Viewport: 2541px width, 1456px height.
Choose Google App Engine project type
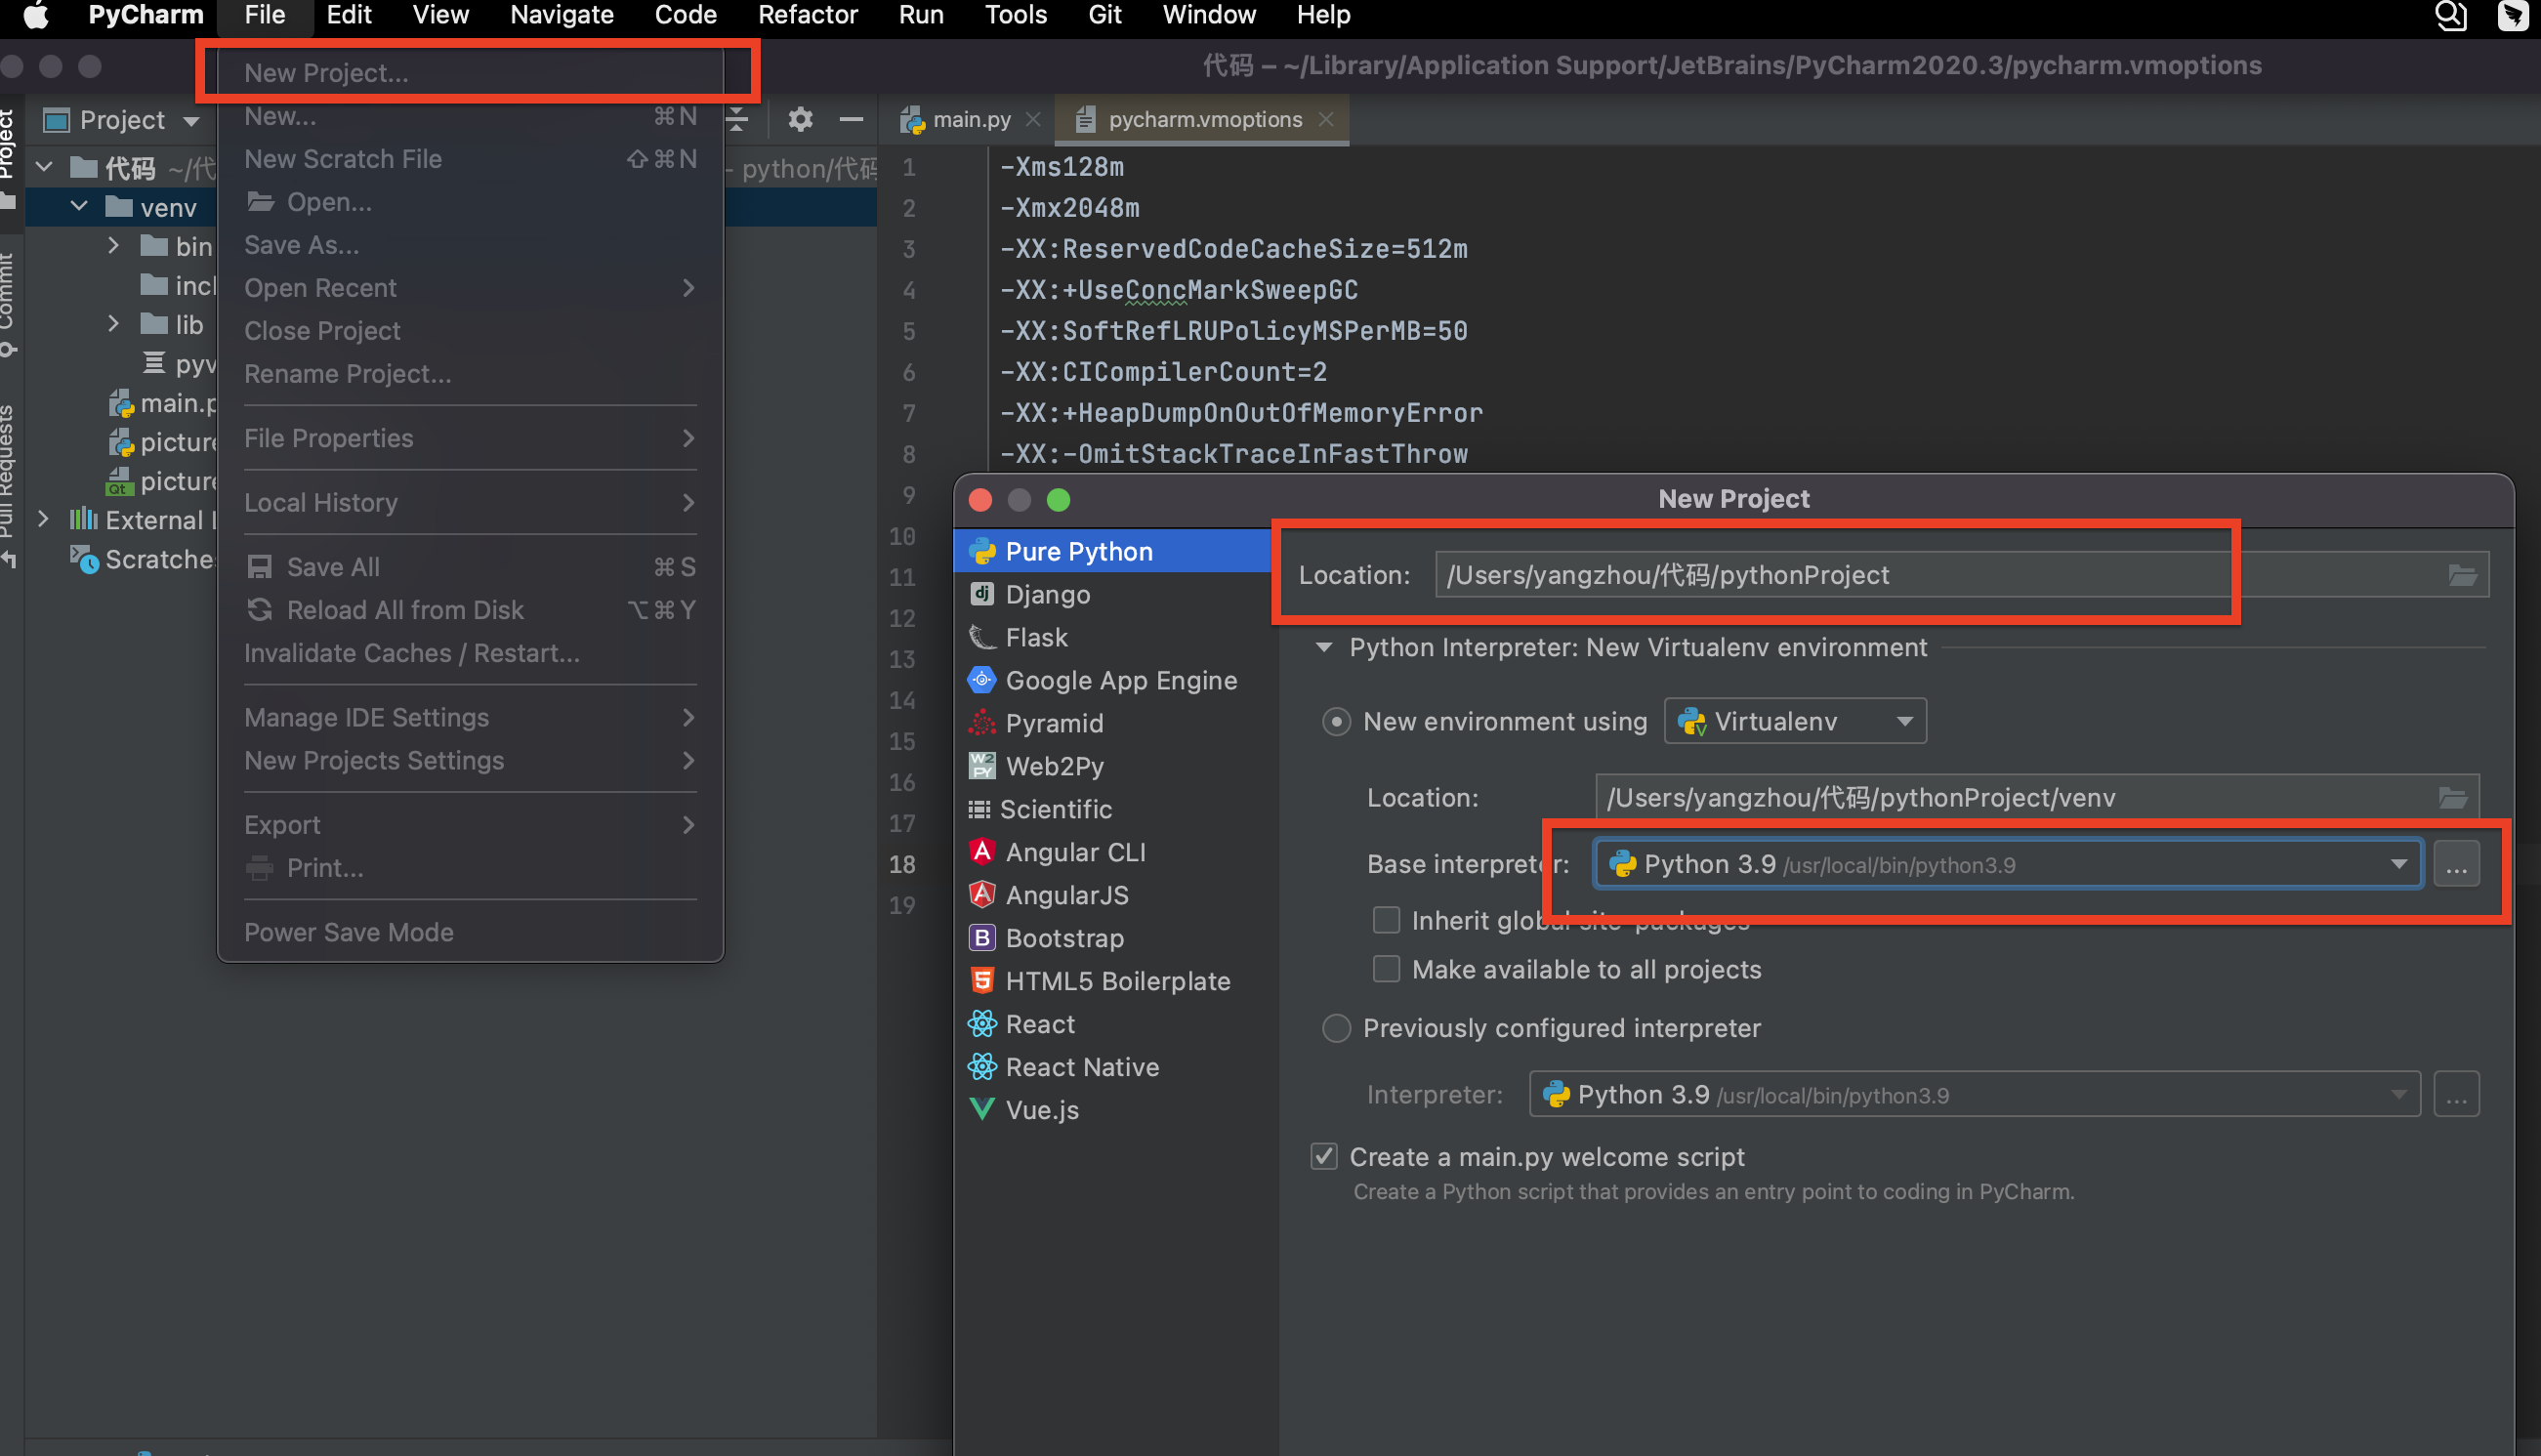[1121, 680]
